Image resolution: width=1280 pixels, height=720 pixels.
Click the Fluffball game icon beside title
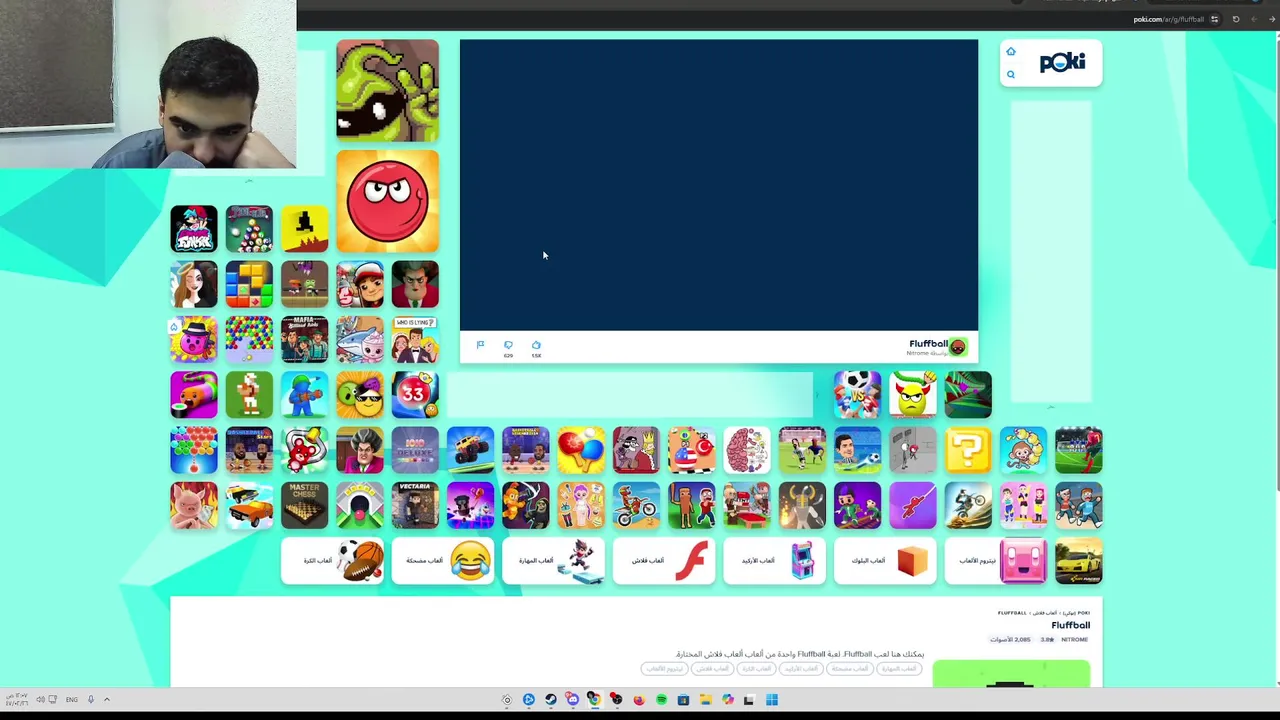[958, 347]
